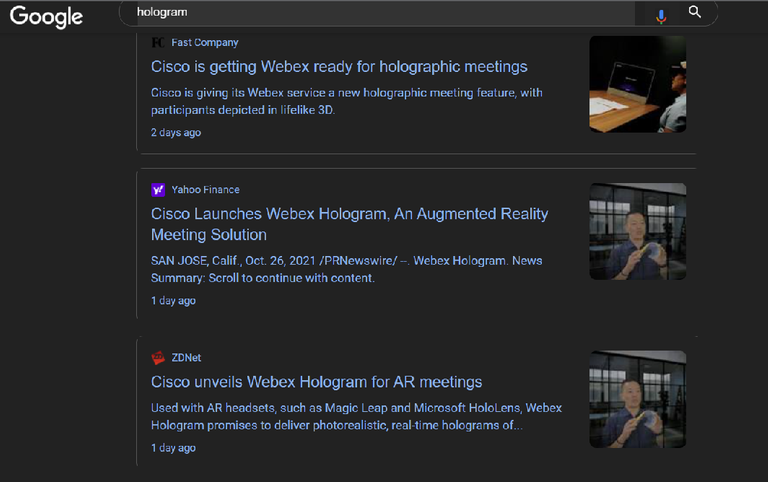768x482 pixels.
Task: Click the magnifying glass search button
Action: 695,12
